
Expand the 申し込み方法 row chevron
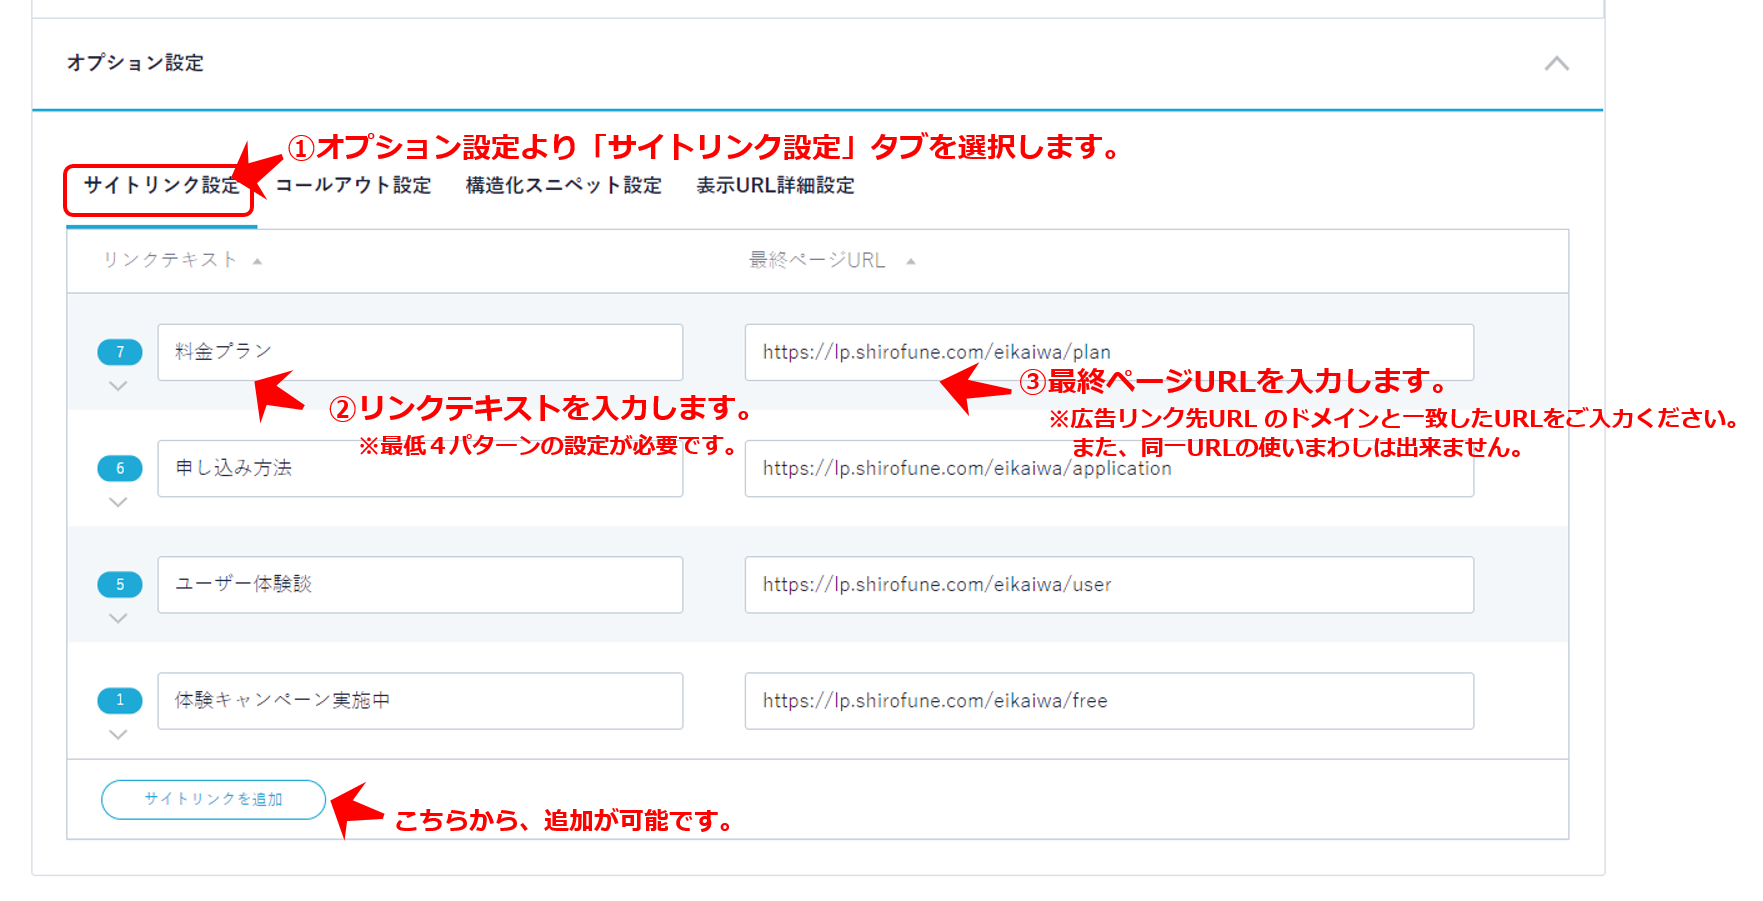[x=118, y=502]
